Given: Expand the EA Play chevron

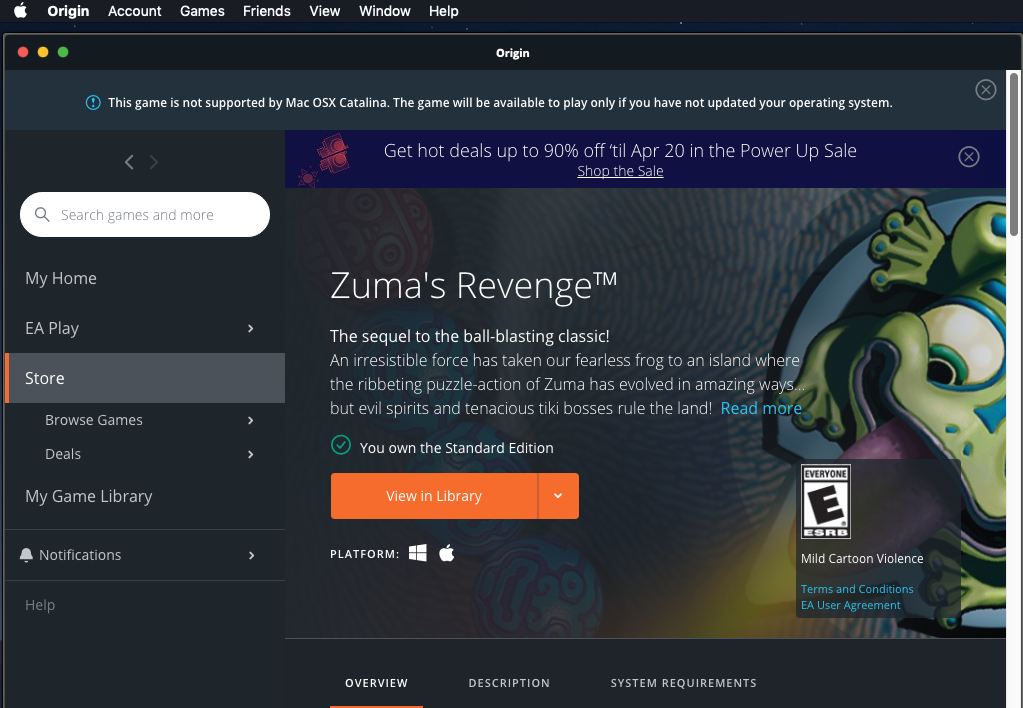Looking at the screenshot, I should [251, 328].
